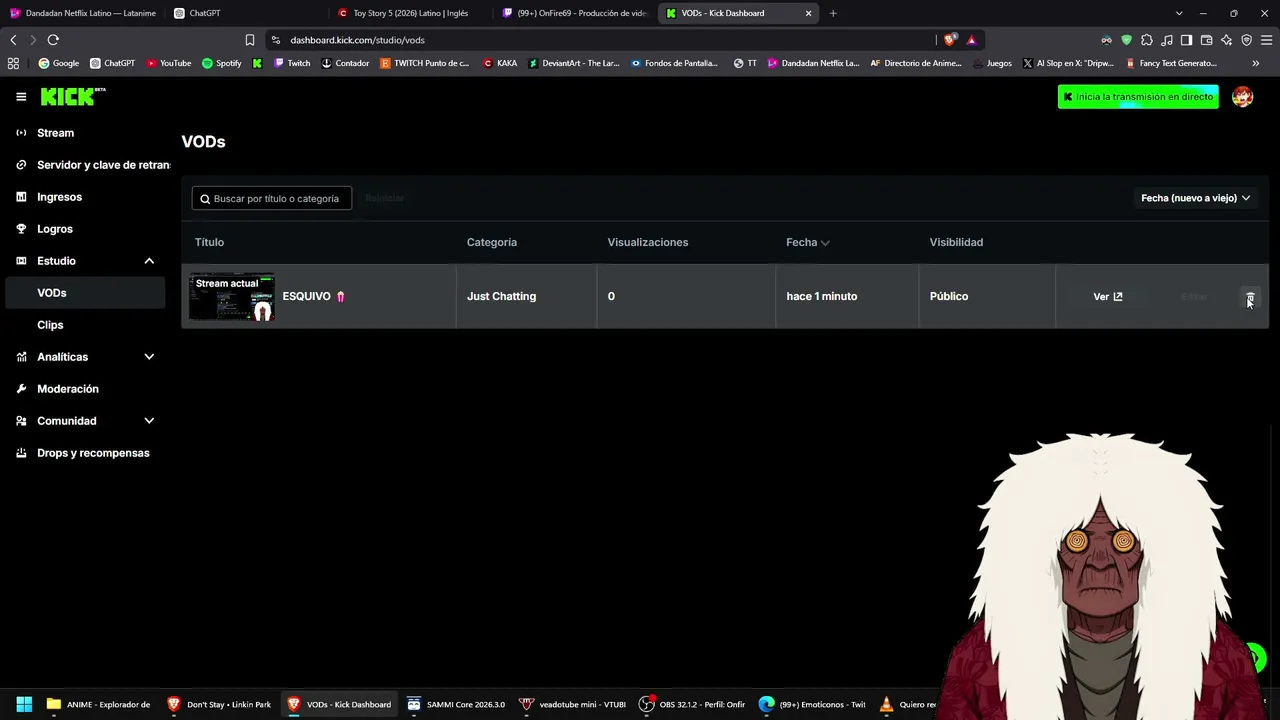Delete the ESQUIVO VOD with trash icon

pyautogui.click(x=1250, y=297)
